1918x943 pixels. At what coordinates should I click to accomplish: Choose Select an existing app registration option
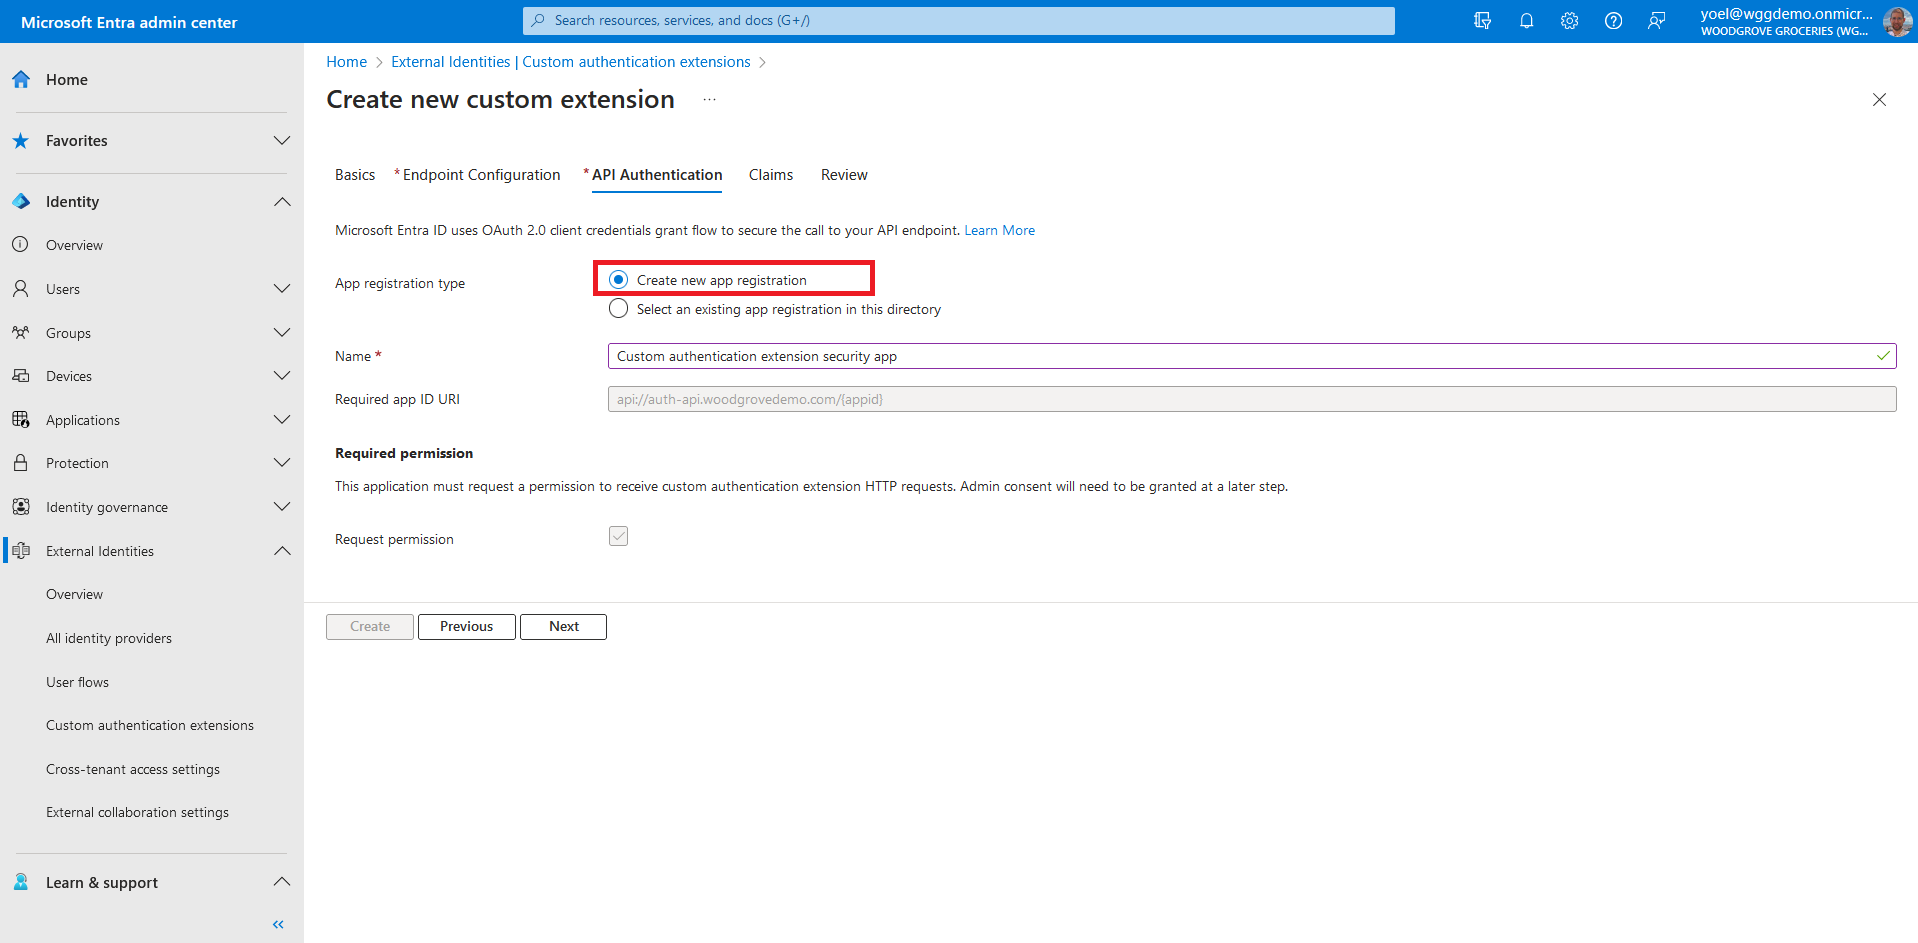click(x=619, y=309)
